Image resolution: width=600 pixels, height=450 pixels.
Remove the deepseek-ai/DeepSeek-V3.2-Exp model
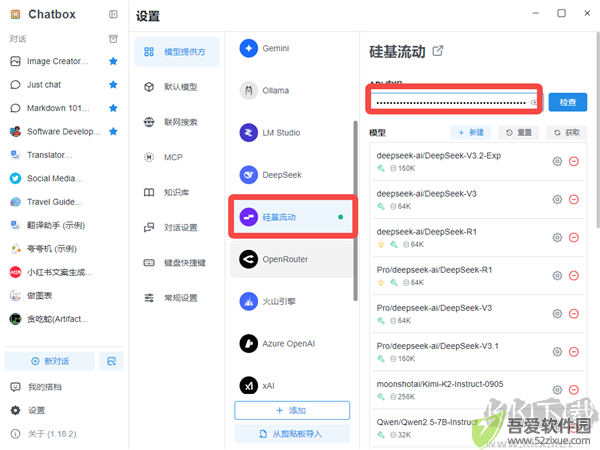574,161
